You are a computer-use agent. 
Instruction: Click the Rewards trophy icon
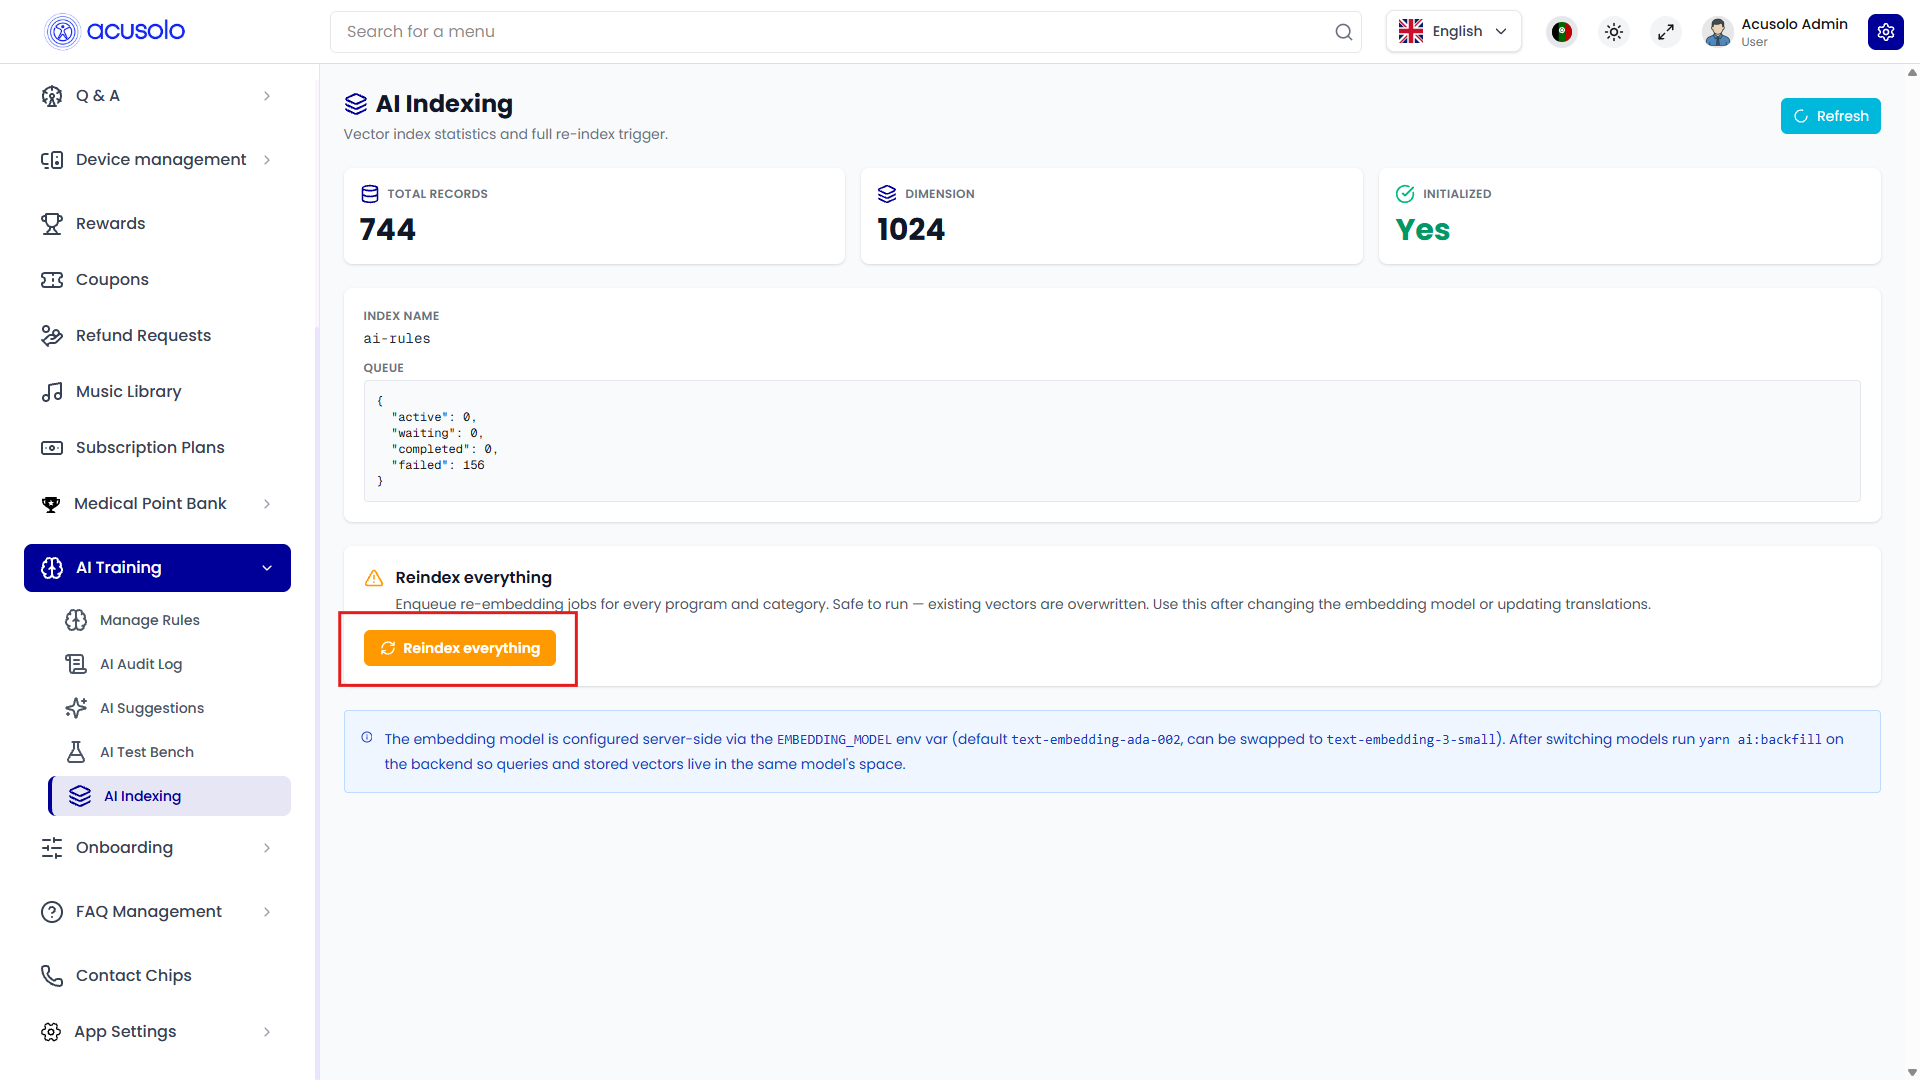coord(52,224)
